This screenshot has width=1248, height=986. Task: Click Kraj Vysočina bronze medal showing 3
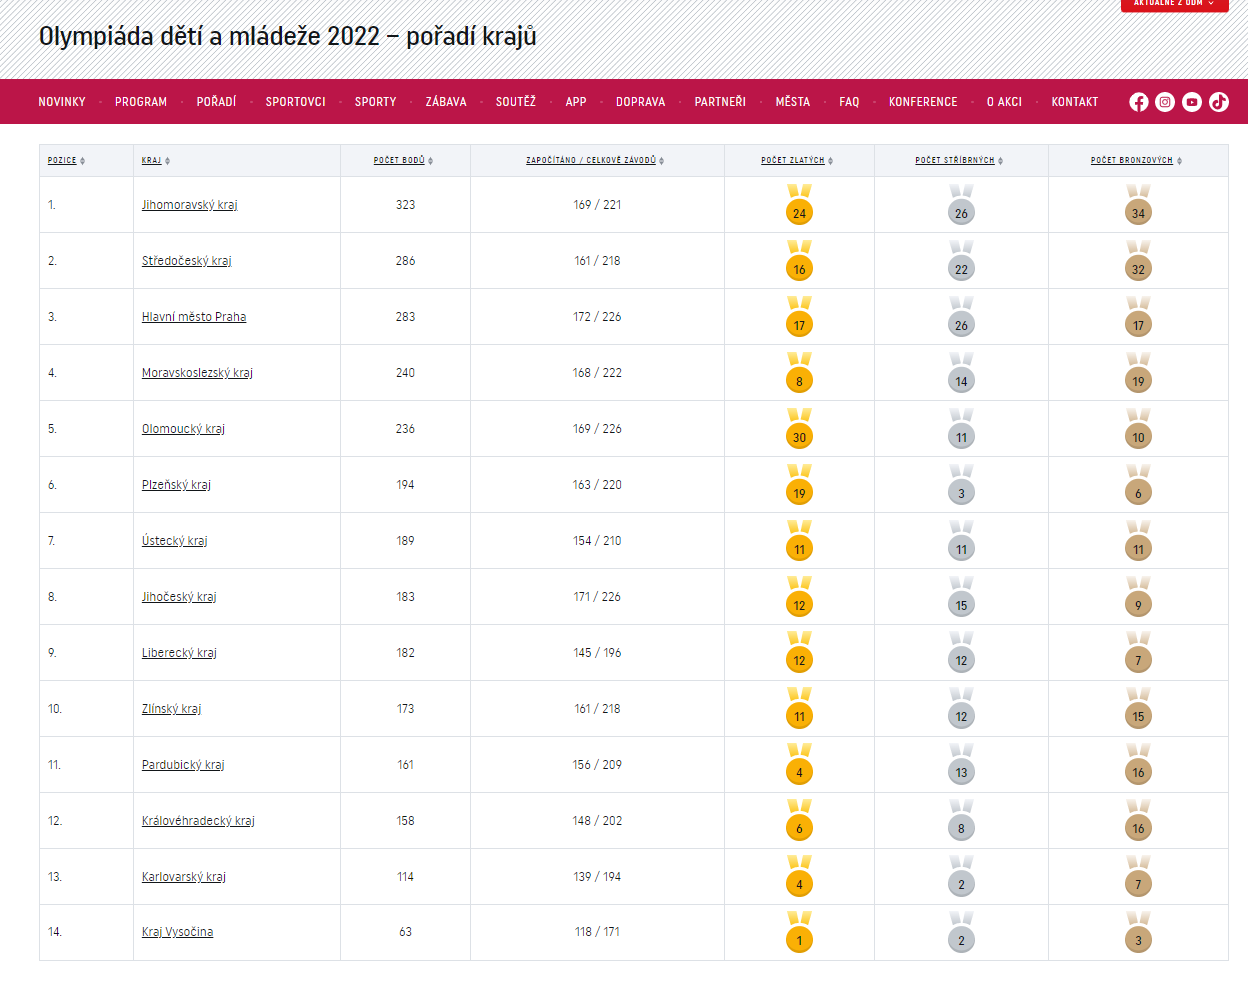[x=1138, y=932]
